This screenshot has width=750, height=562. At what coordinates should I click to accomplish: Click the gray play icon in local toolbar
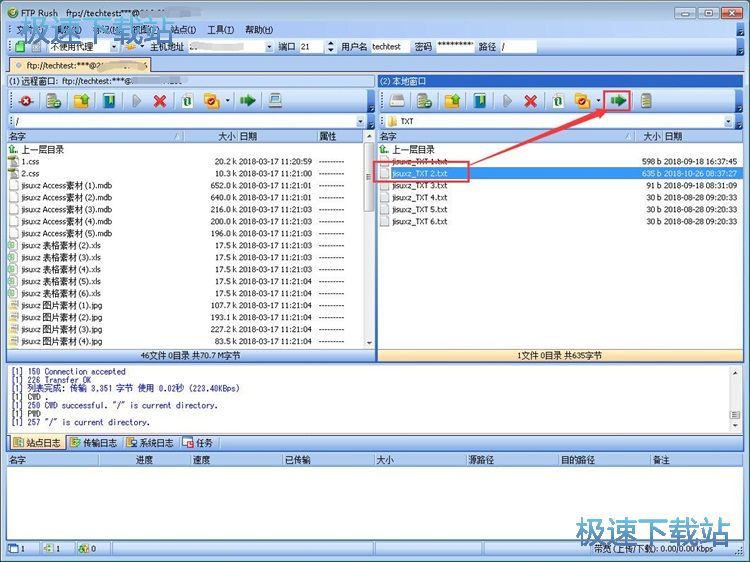[x=507, y=101]
